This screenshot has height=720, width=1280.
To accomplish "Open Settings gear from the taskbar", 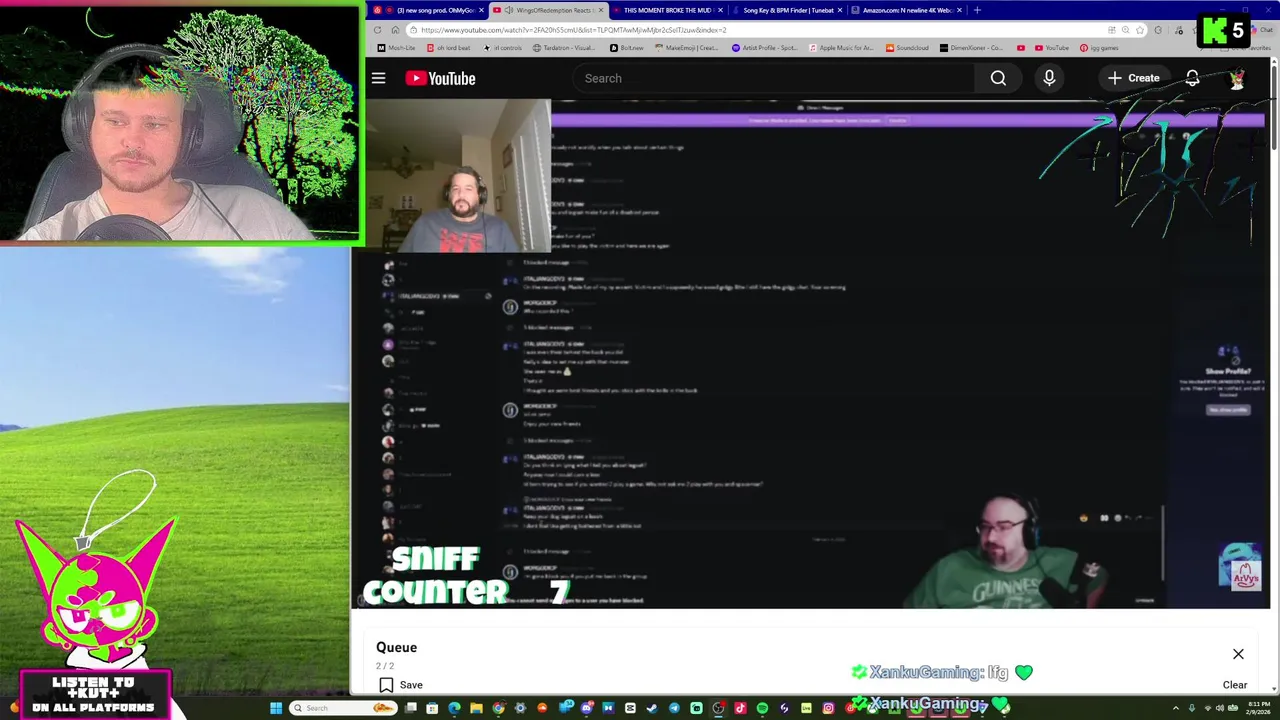I will point(520,708).
